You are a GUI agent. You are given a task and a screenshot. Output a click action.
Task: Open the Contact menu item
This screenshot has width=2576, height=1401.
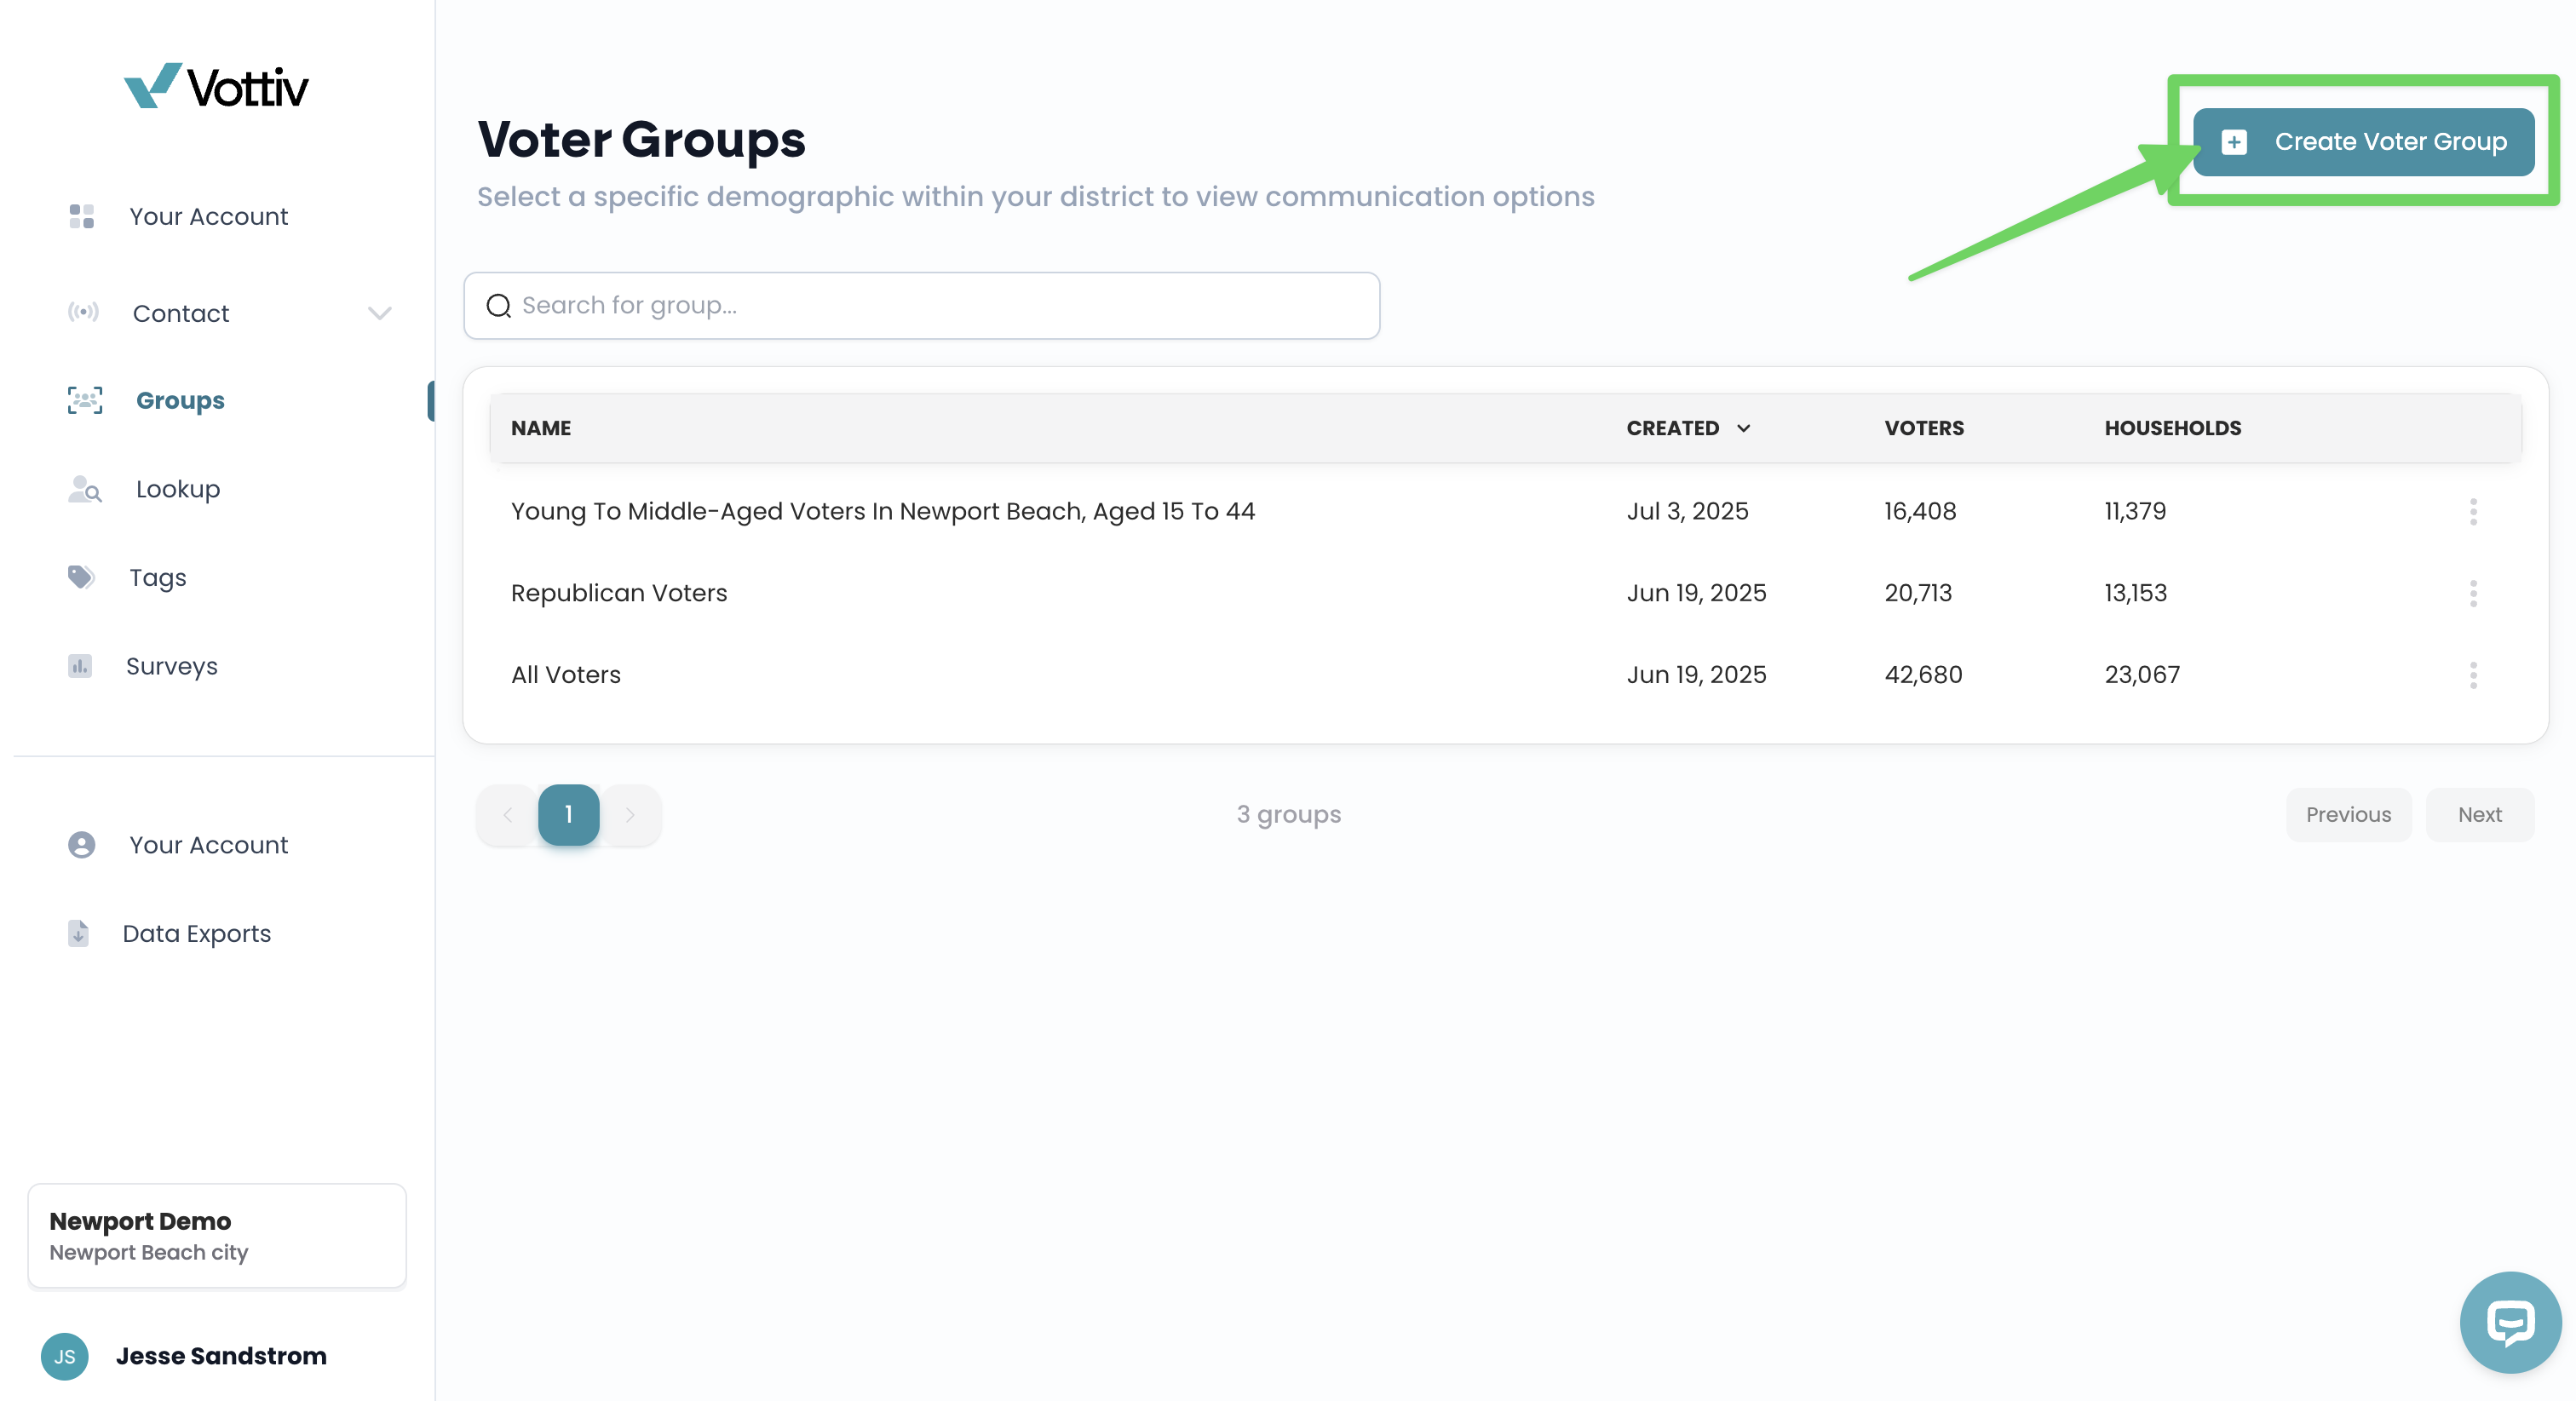coord(181,313)
